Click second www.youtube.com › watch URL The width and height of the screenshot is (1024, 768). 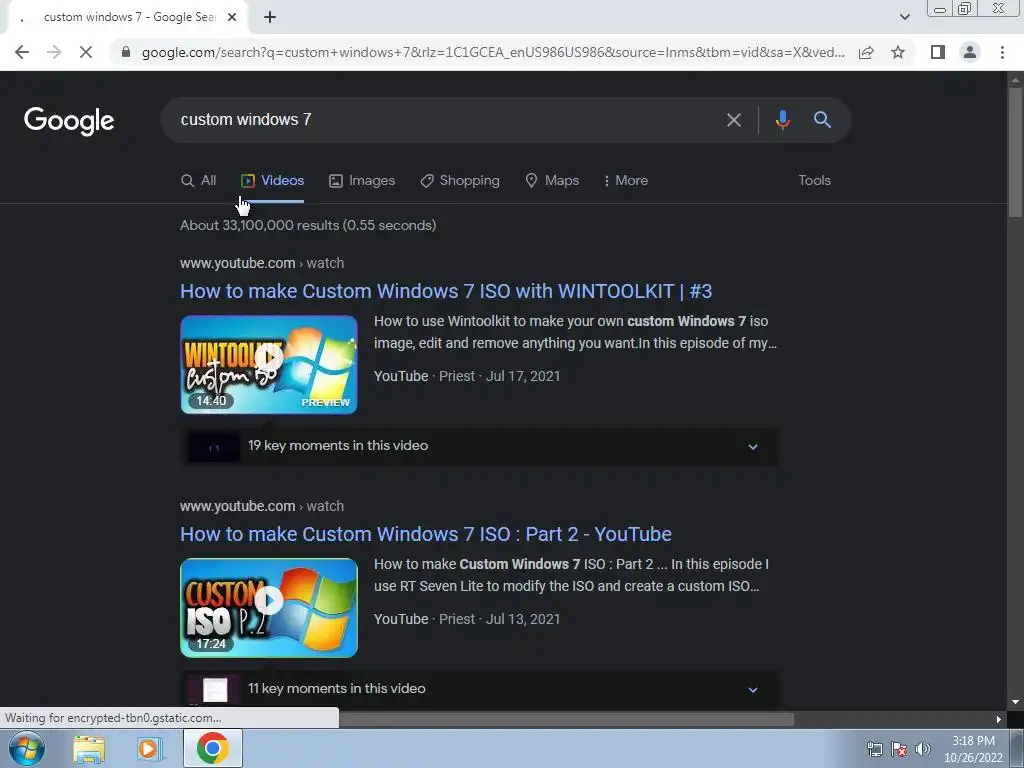(262, 506)
